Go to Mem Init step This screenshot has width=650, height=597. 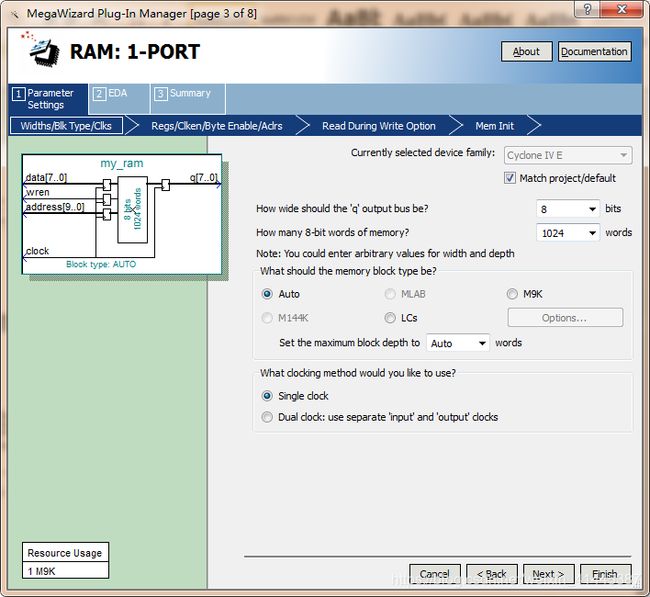point(494,126)
